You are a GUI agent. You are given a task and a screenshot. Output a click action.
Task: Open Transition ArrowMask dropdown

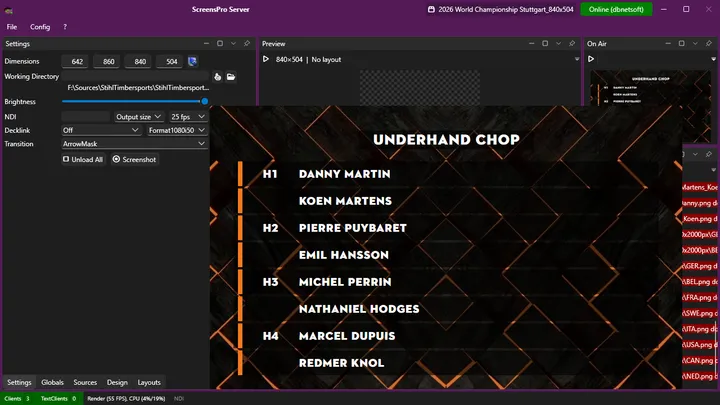[x=134, y=144]
